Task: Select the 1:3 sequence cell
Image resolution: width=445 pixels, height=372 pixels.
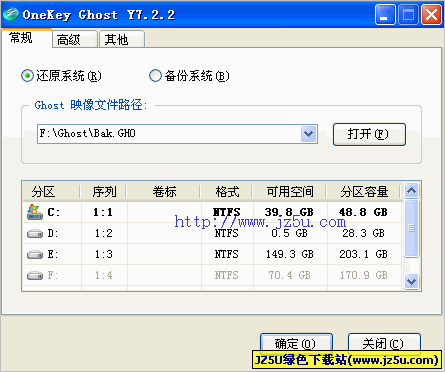Action: click(x=104, y=254)
